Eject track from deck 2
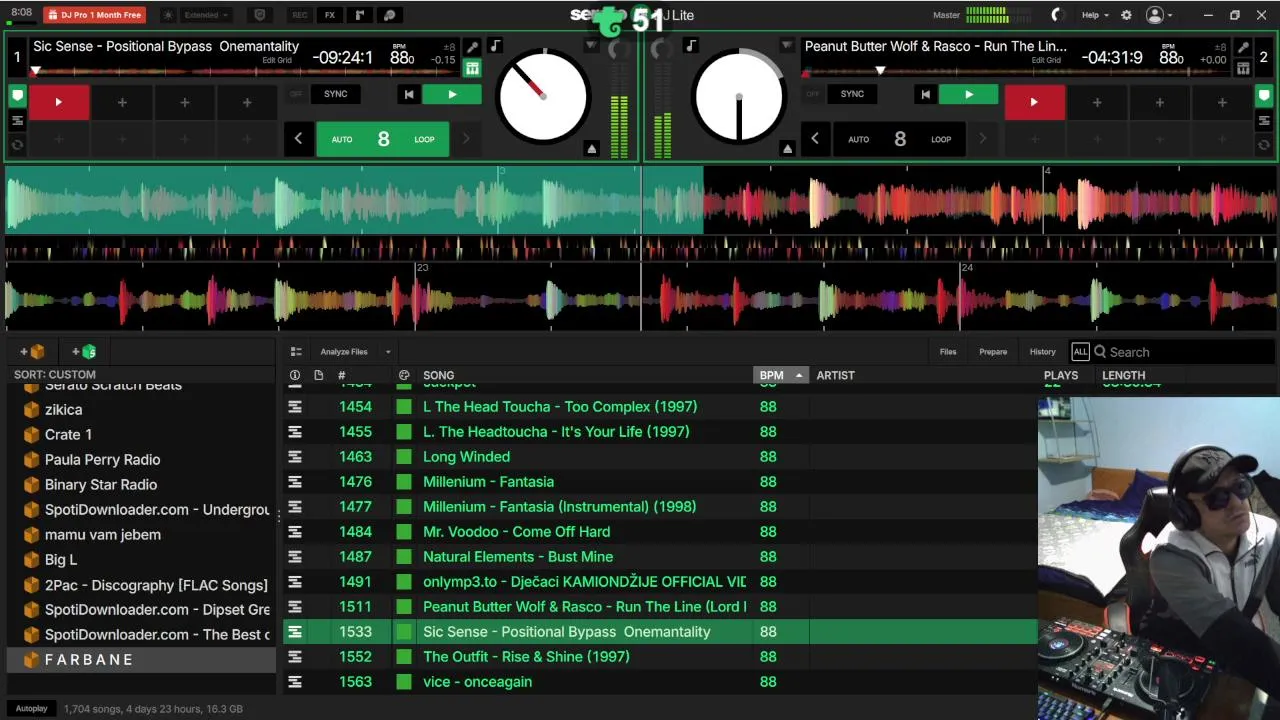The height and width of the screenshot is (720, 1280). tap(787, 148)
